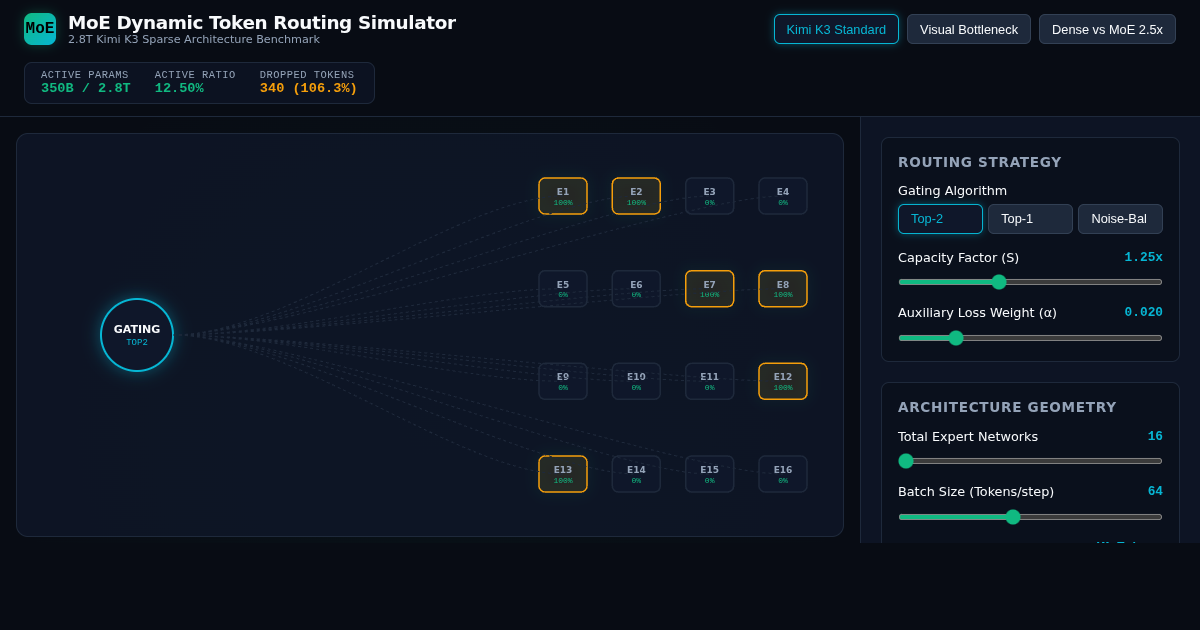Select expert node E5
The image size is (1200, 630).
[x=563, y=289]
